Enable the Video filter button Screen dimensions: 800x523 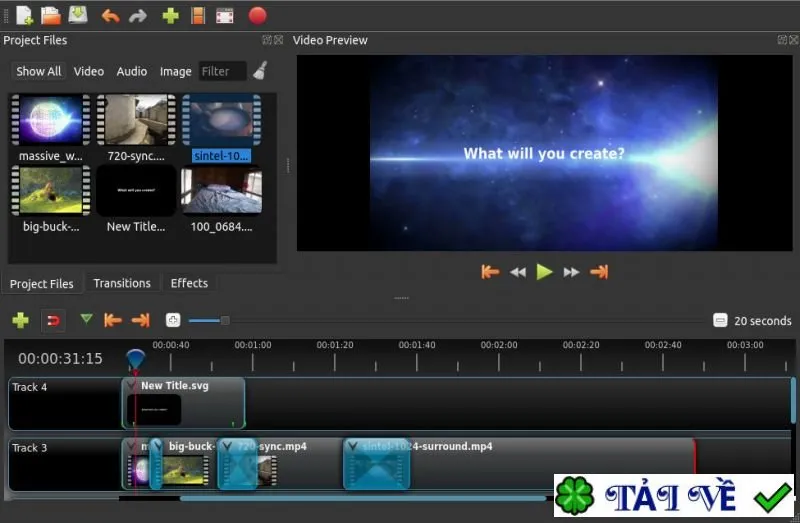pyautogui.click(x=89, y=71)
